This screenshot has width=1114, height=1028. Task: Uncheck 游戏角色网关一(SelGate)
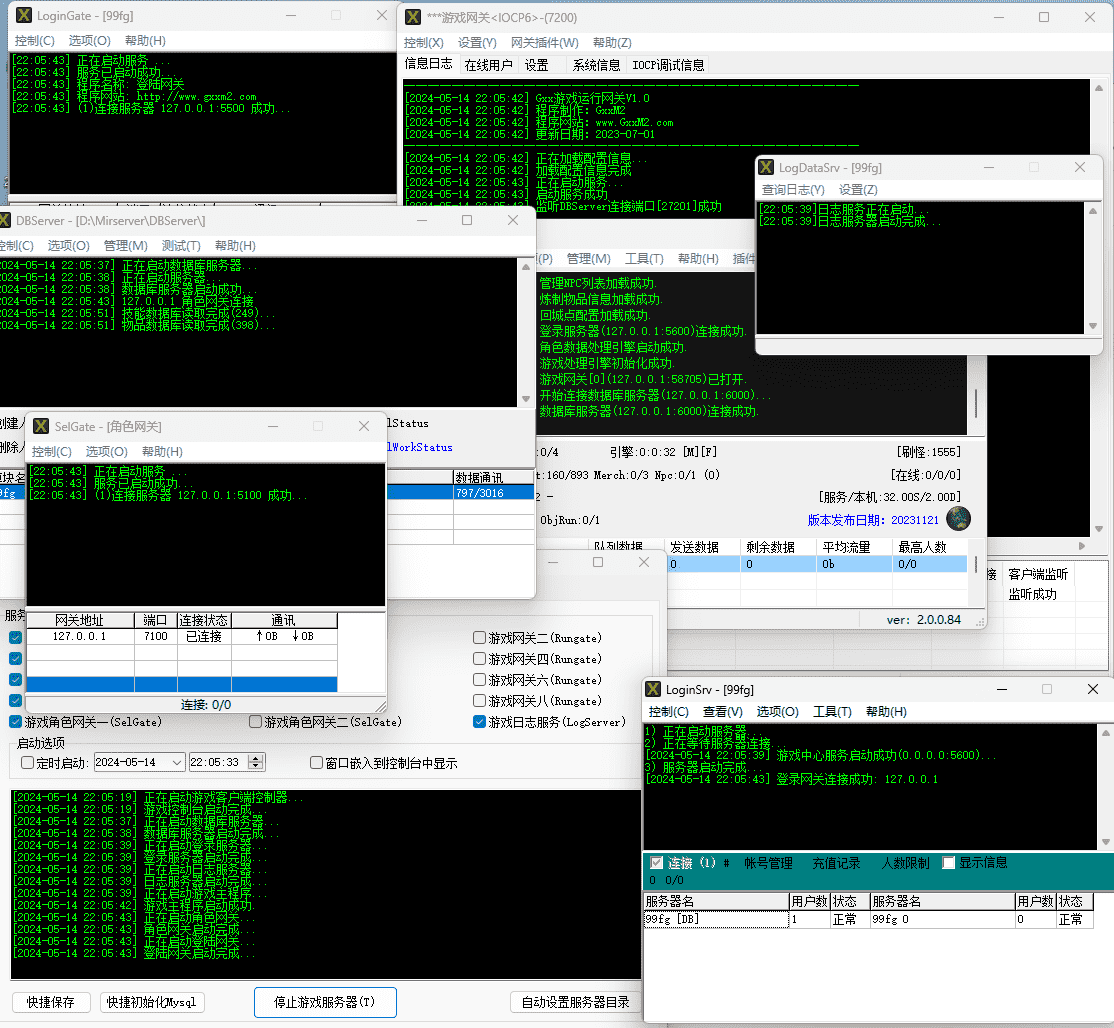pos(15,722)
